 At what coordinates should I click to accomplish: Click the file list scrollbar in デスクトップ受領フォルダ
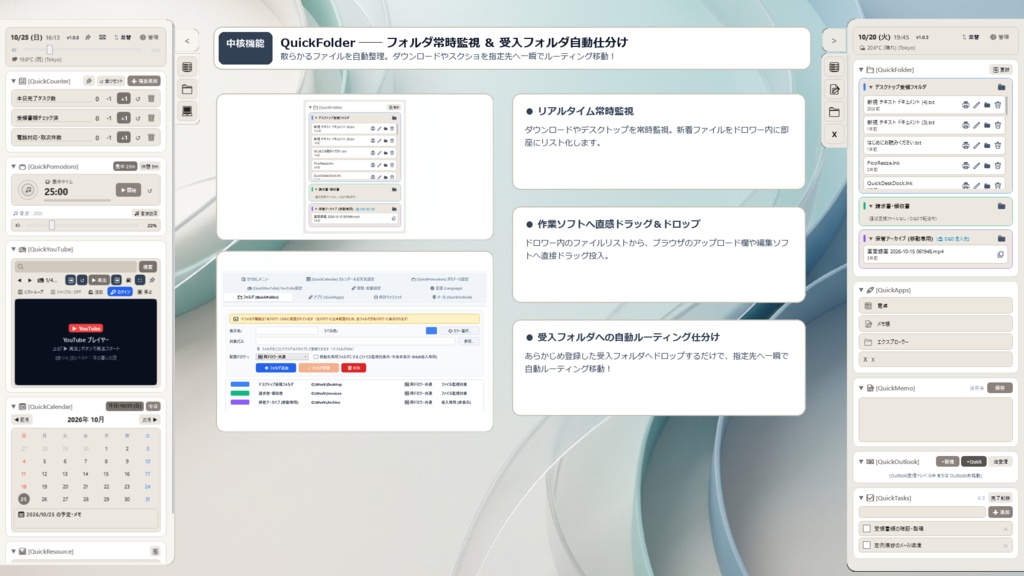pos(1007,106)
